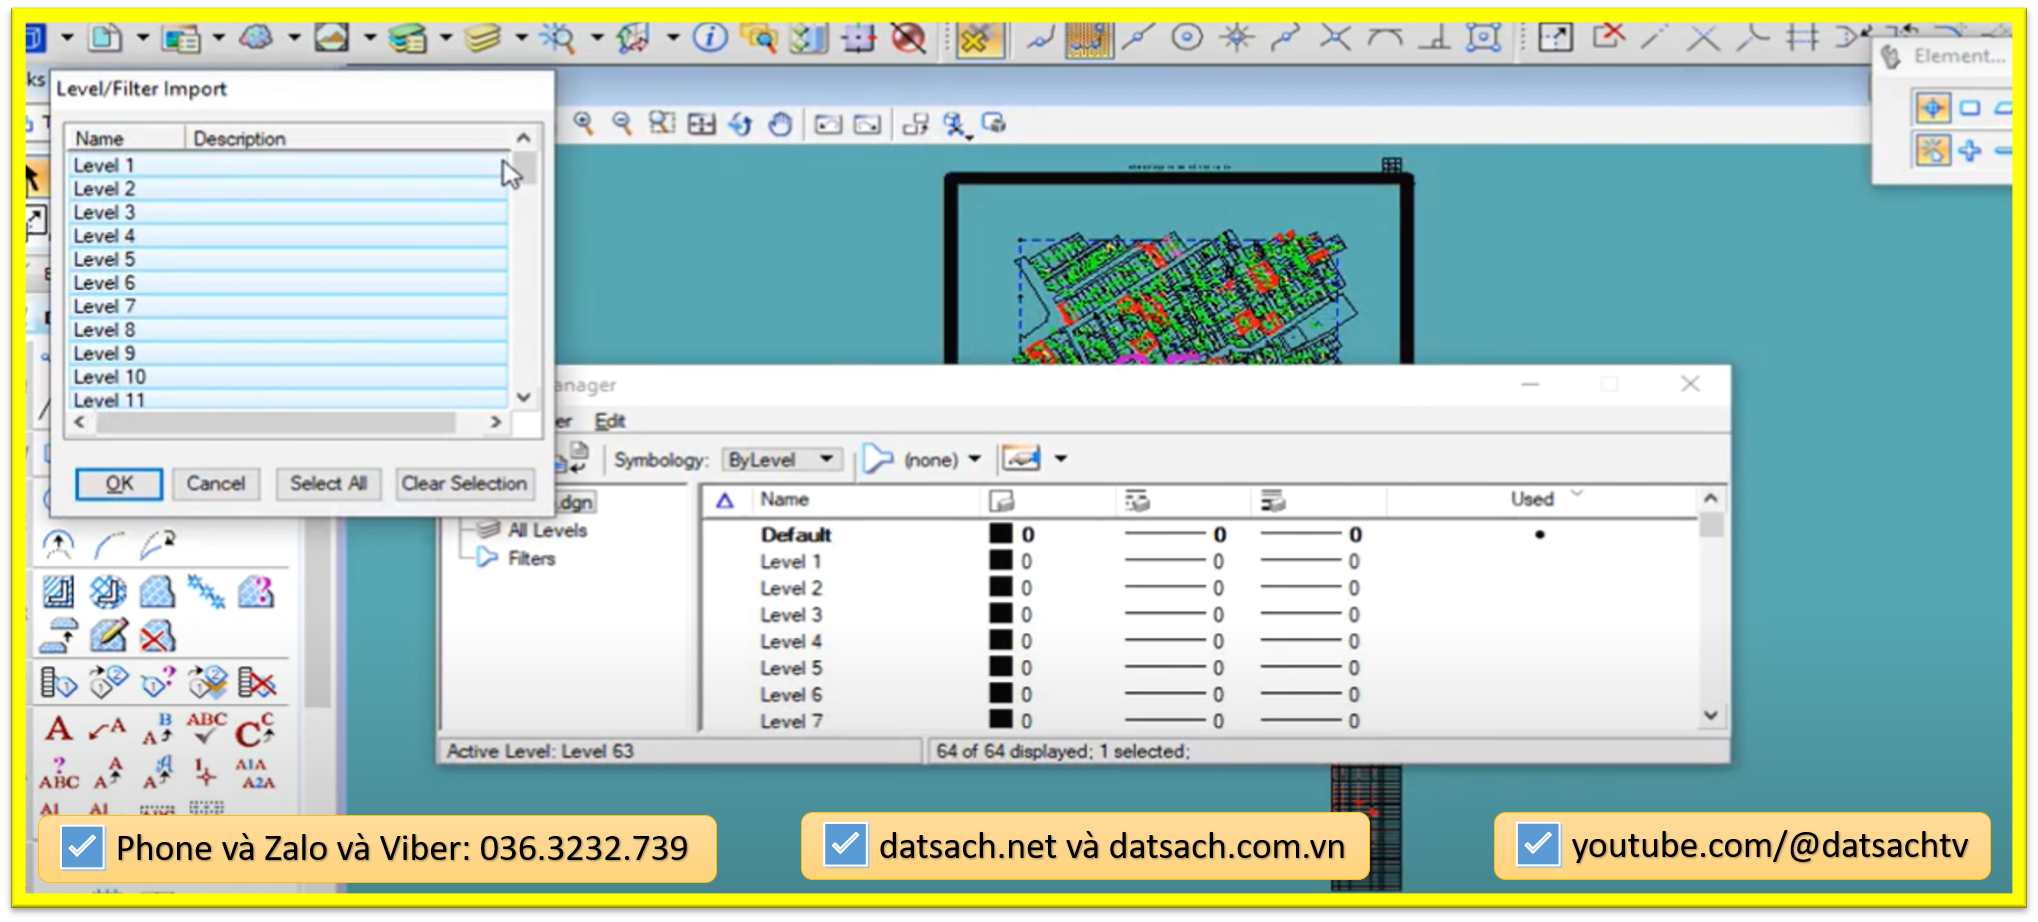Select the Delete Element red X tool

click(x=1608, y=37)
